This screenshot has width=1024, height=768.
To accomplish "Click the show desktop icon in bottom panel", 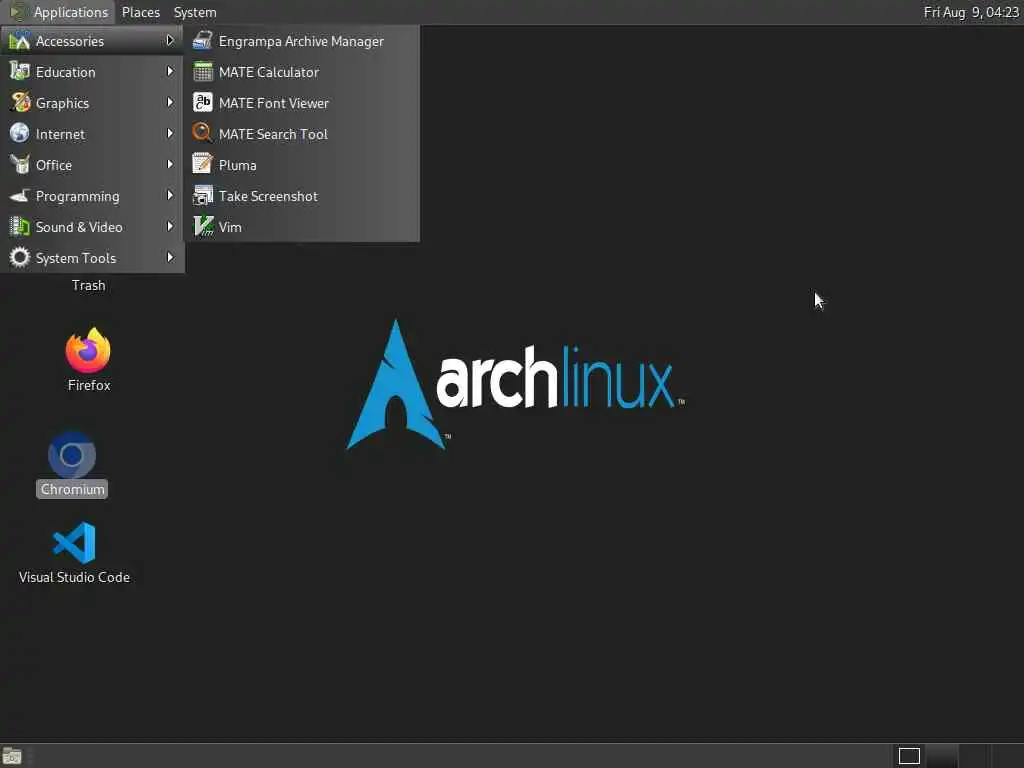I will 12,756.
